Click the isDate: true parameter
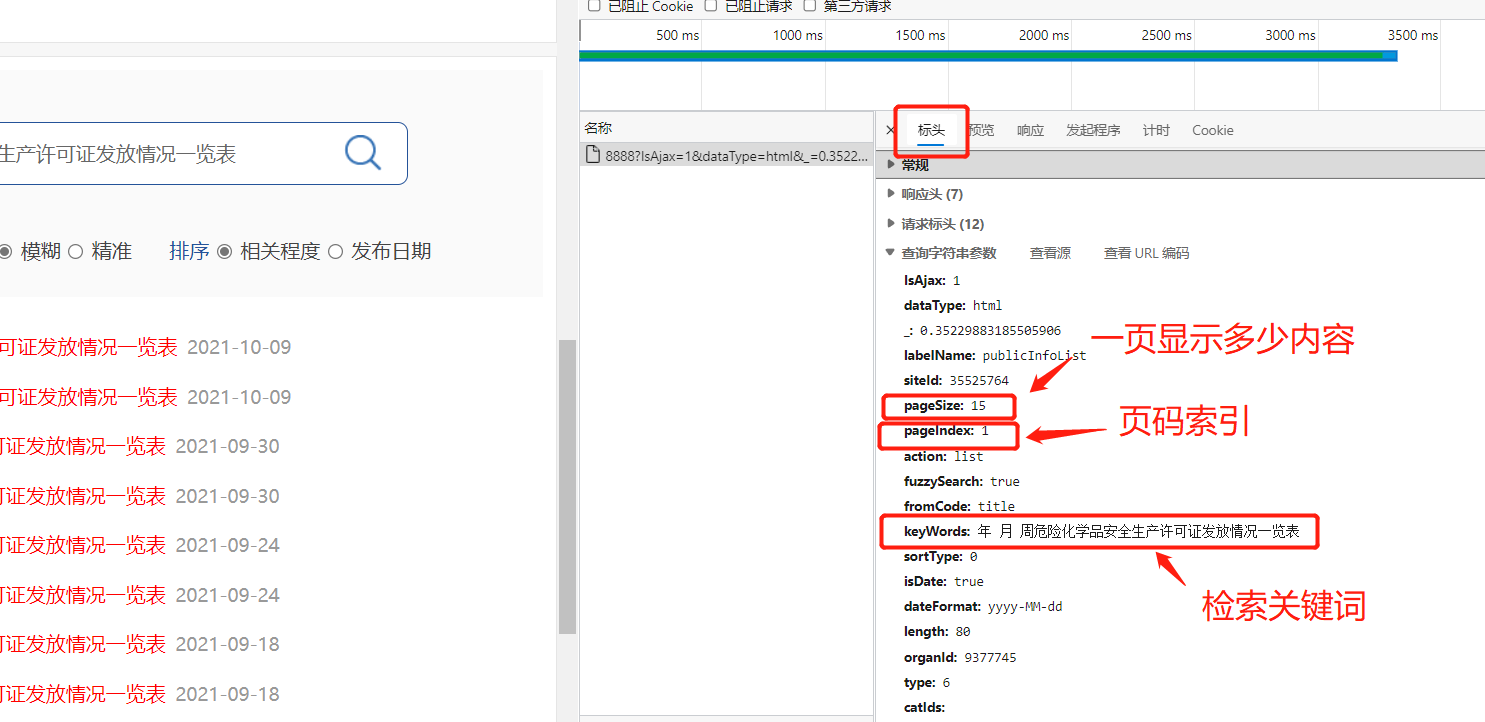This screenshot has width=1485, height=722. tap(943, 581)
